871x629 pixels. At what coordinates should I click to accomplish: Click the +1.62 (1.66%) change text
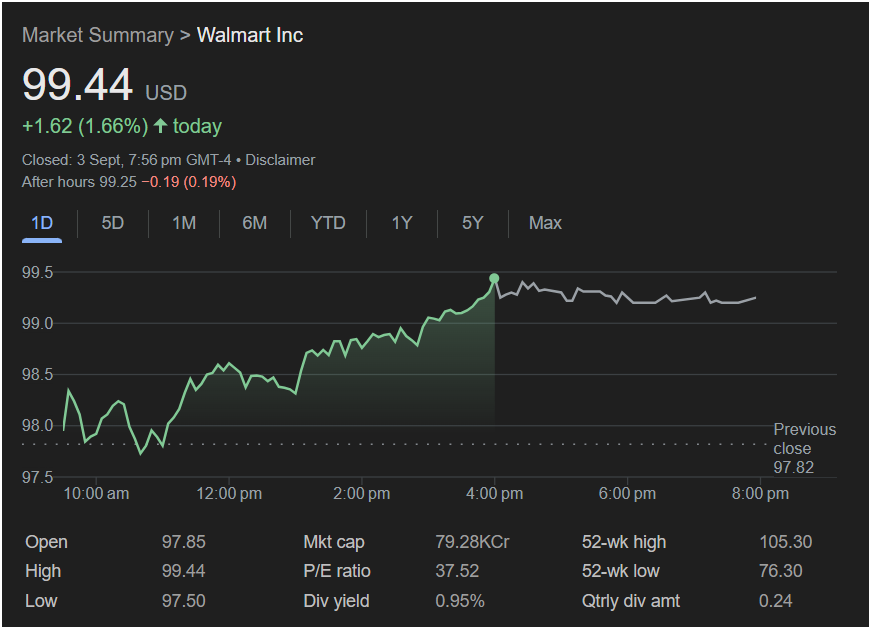[85, 126]
